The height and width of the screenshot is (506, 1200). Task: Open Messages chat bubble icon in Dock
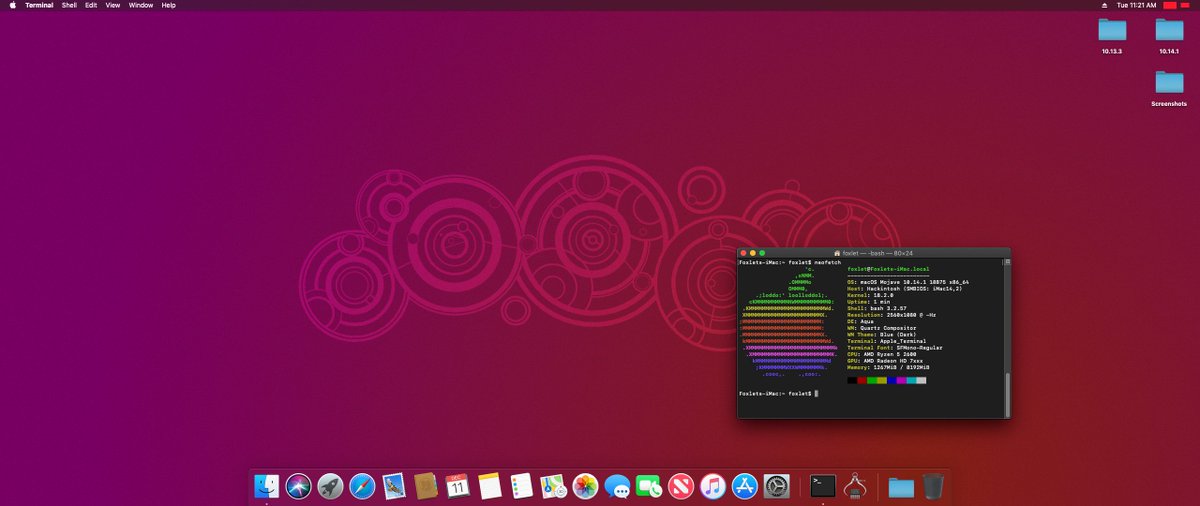point(617,486)
